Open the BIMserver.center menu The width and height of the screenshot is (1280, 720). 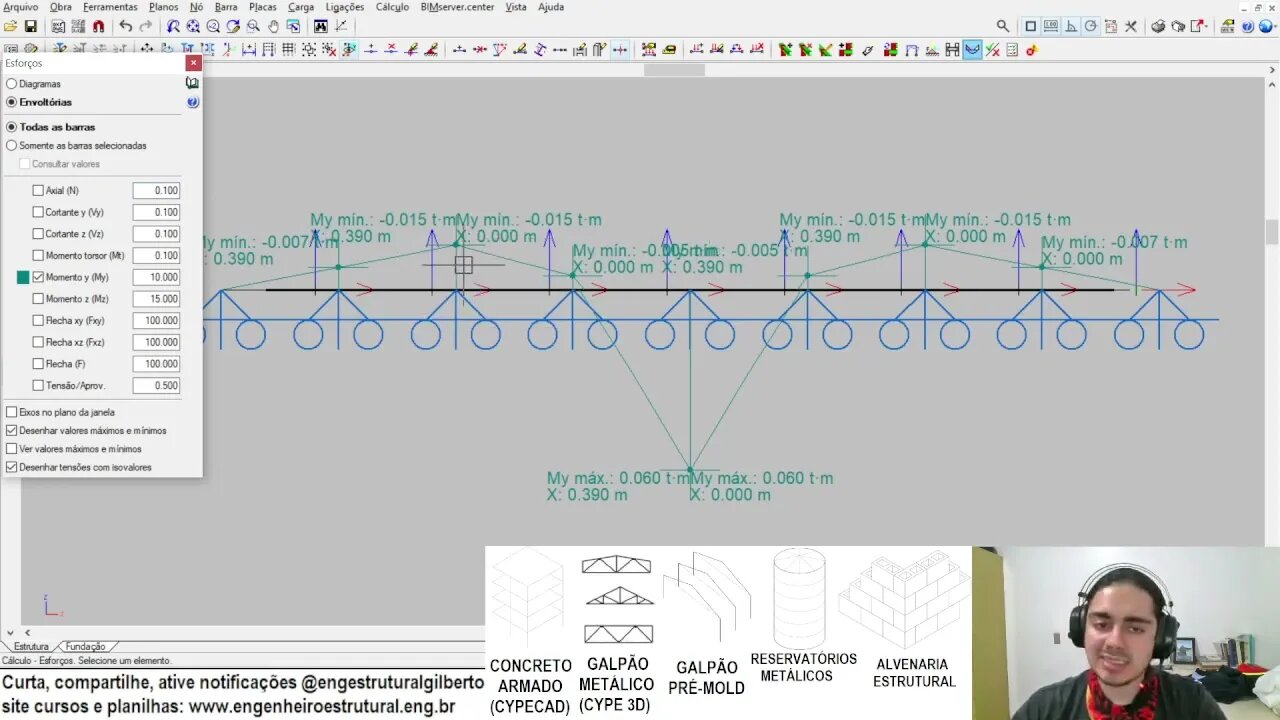click(457, 7)
